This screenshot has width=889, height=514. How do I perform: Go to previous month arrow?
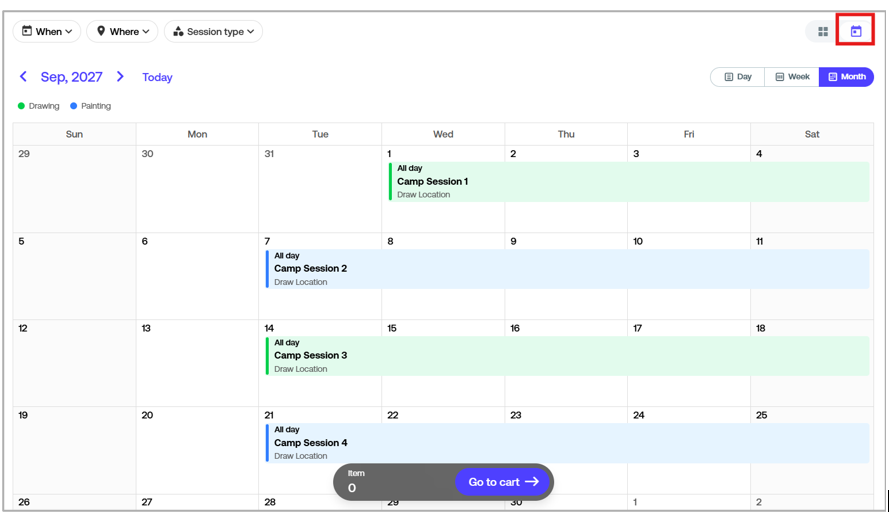coord(23,77)
